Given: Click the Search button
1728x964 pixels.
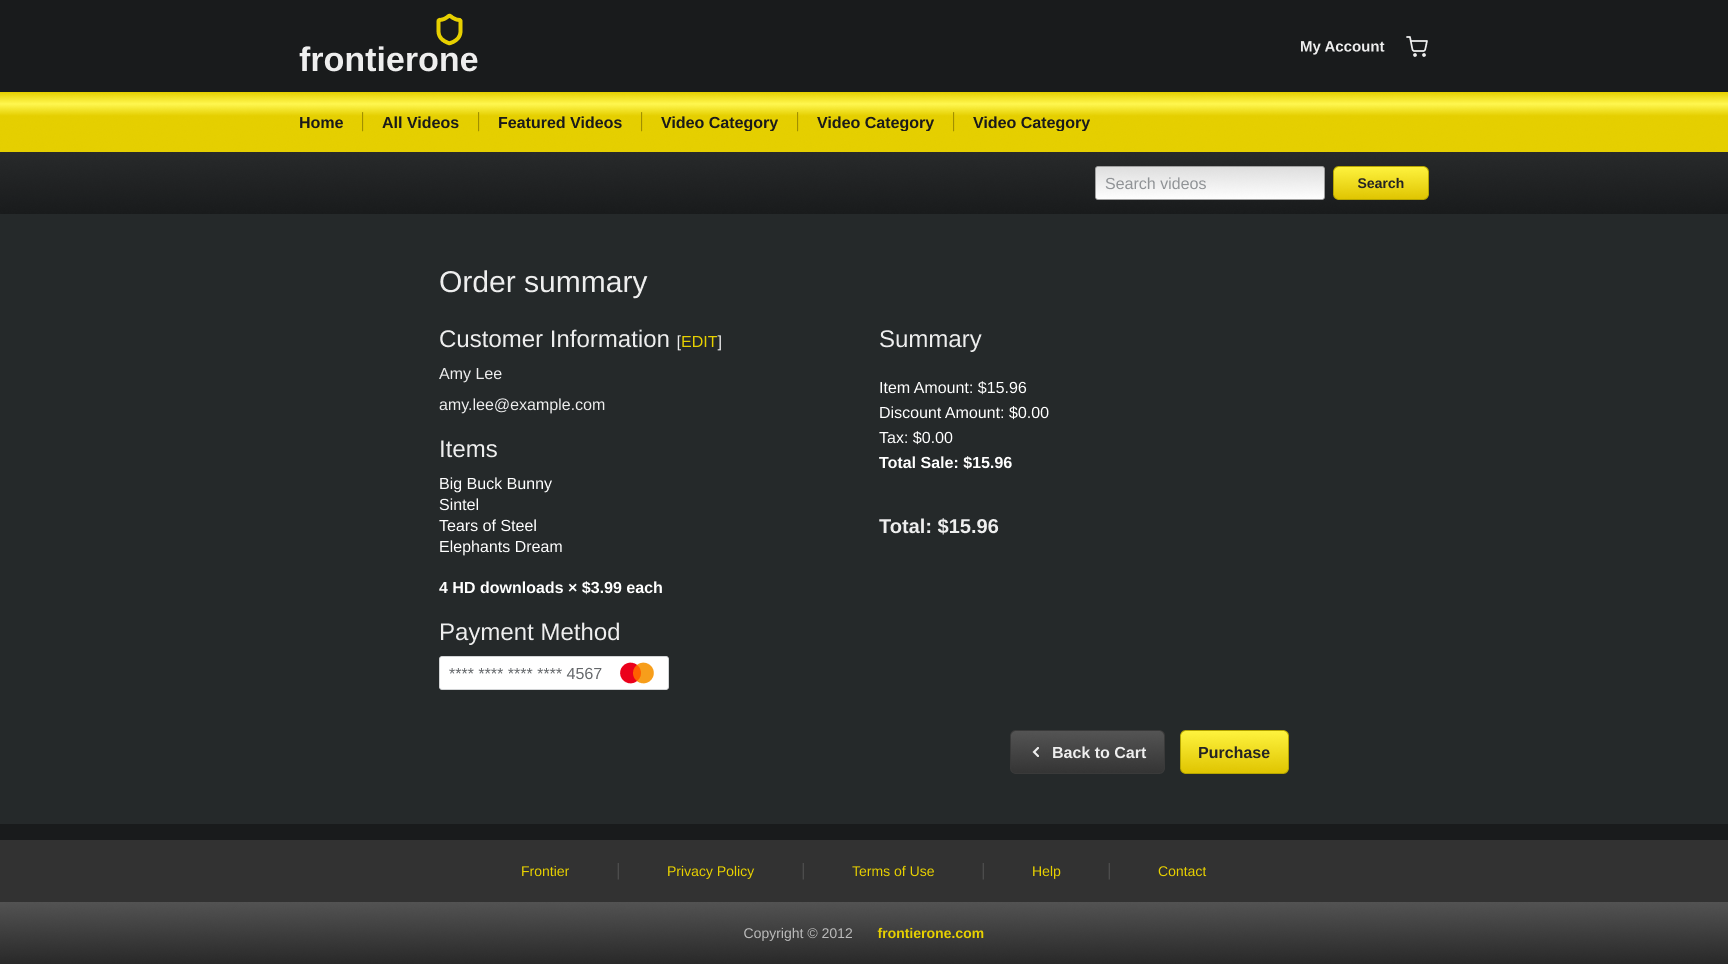Looking at the screenshot, I should coord(1380,183).
